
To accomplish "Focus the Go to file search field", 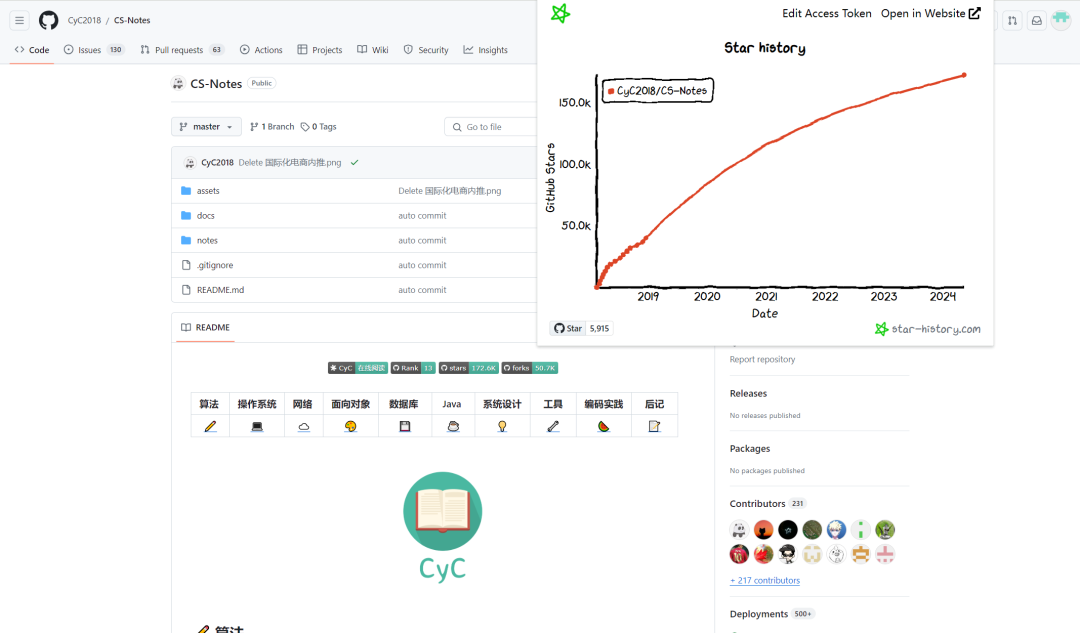I will (x=490, y=127).
